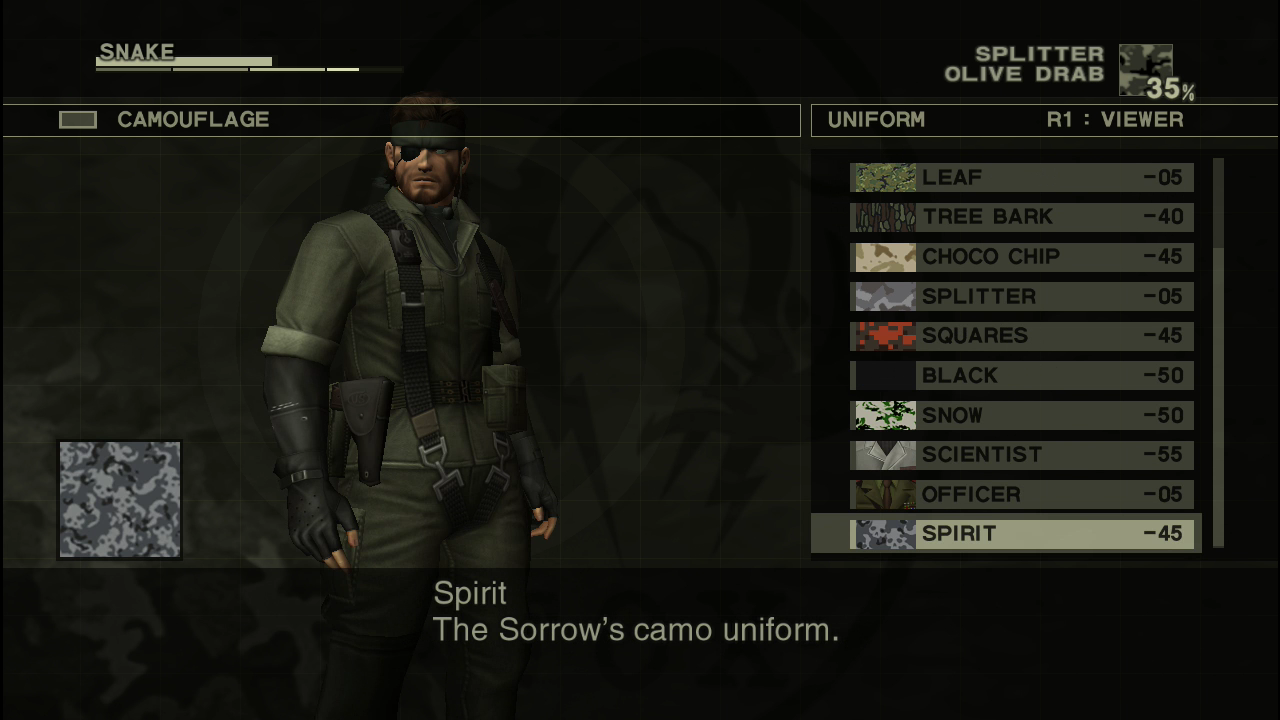
Task: Click the small box icon beside CAMOUFLAGE
Action: tap(78, 120)
